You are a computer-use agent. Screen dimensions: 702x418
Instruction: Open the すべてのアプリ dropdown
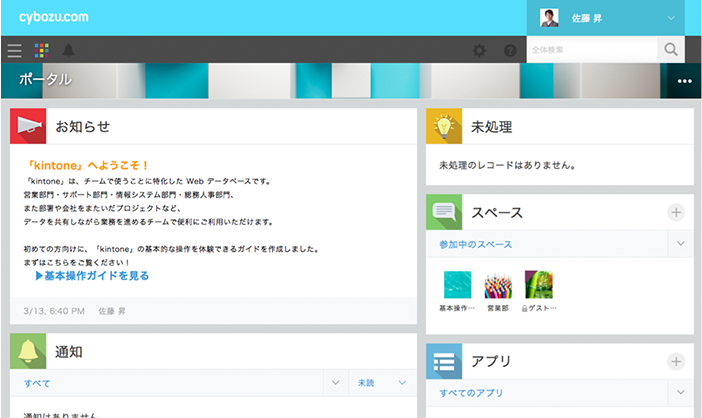click(x=681, y=394)
